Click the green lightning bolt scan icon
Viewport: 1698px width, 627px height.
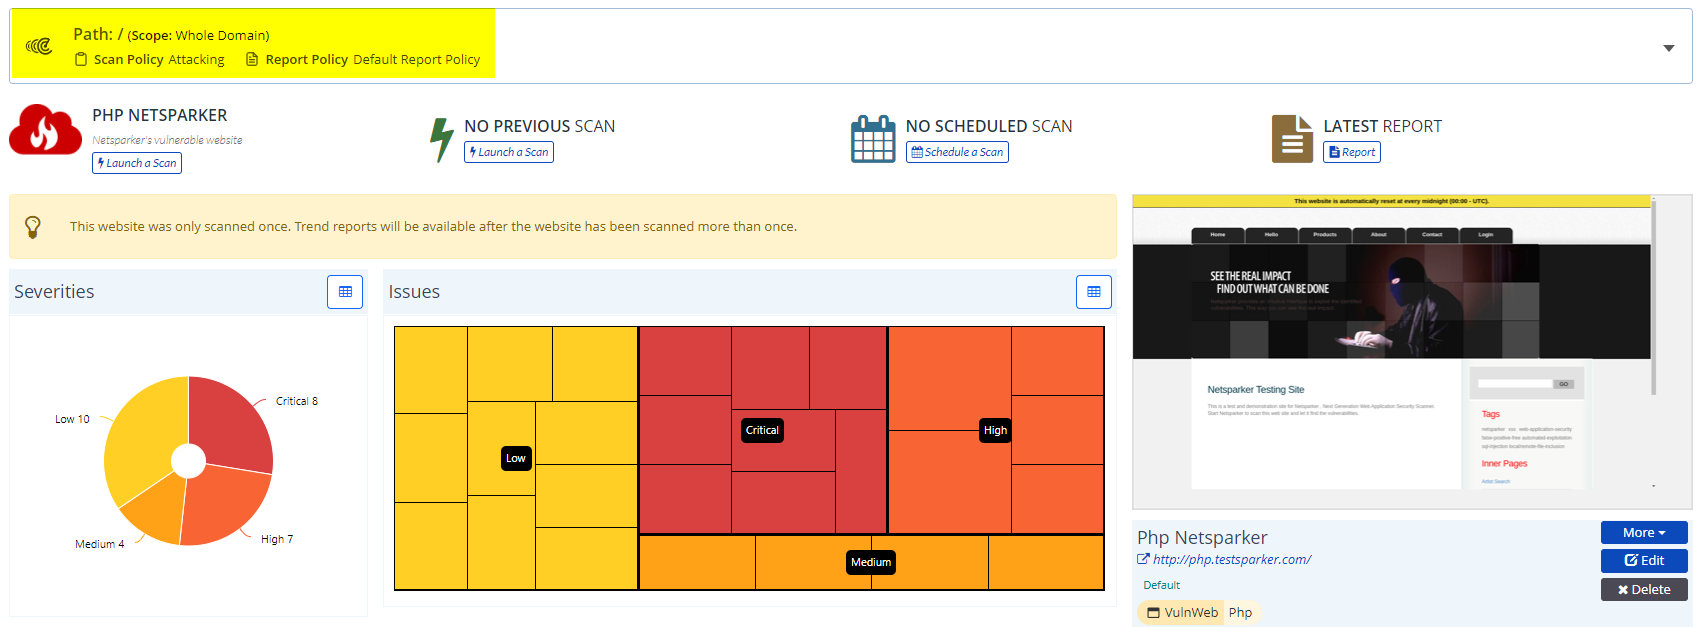441,139
